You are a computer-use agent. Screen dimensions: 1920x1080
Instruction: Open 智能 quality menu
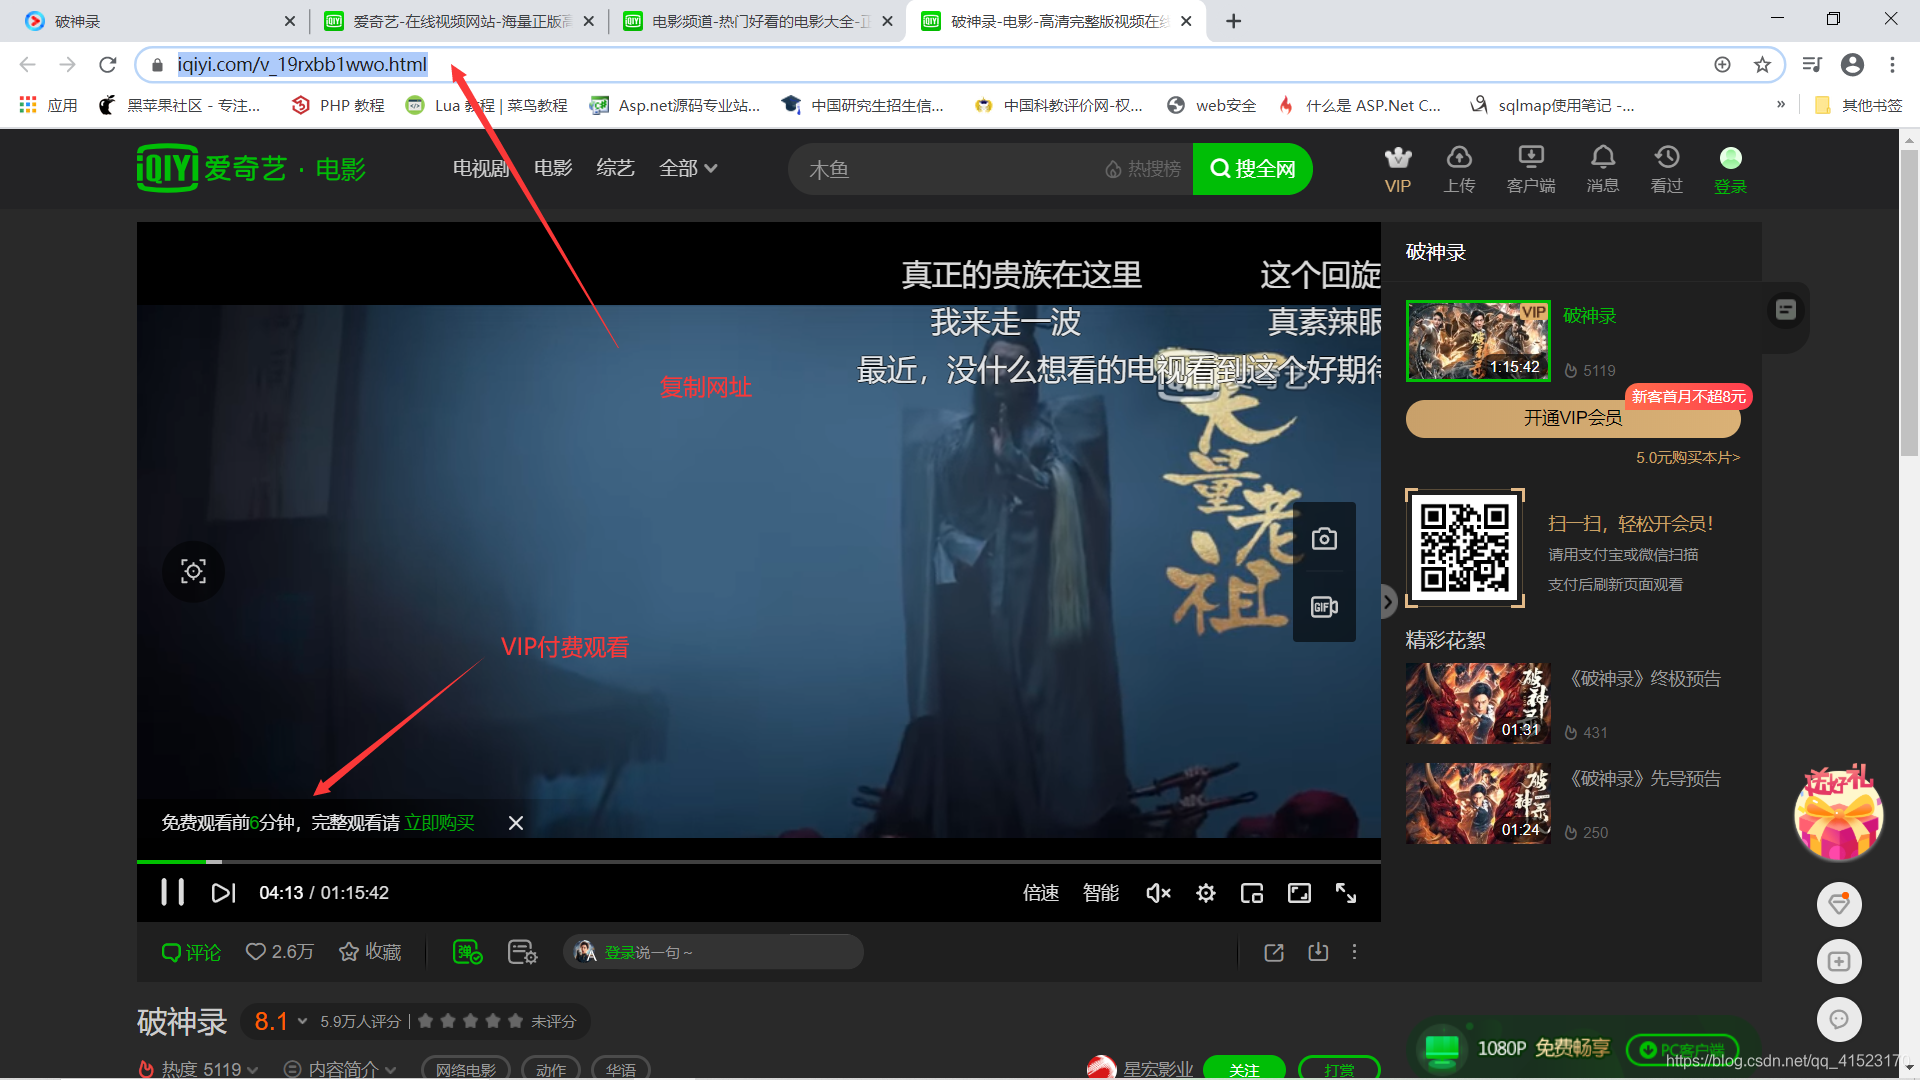pos(1100,893)
